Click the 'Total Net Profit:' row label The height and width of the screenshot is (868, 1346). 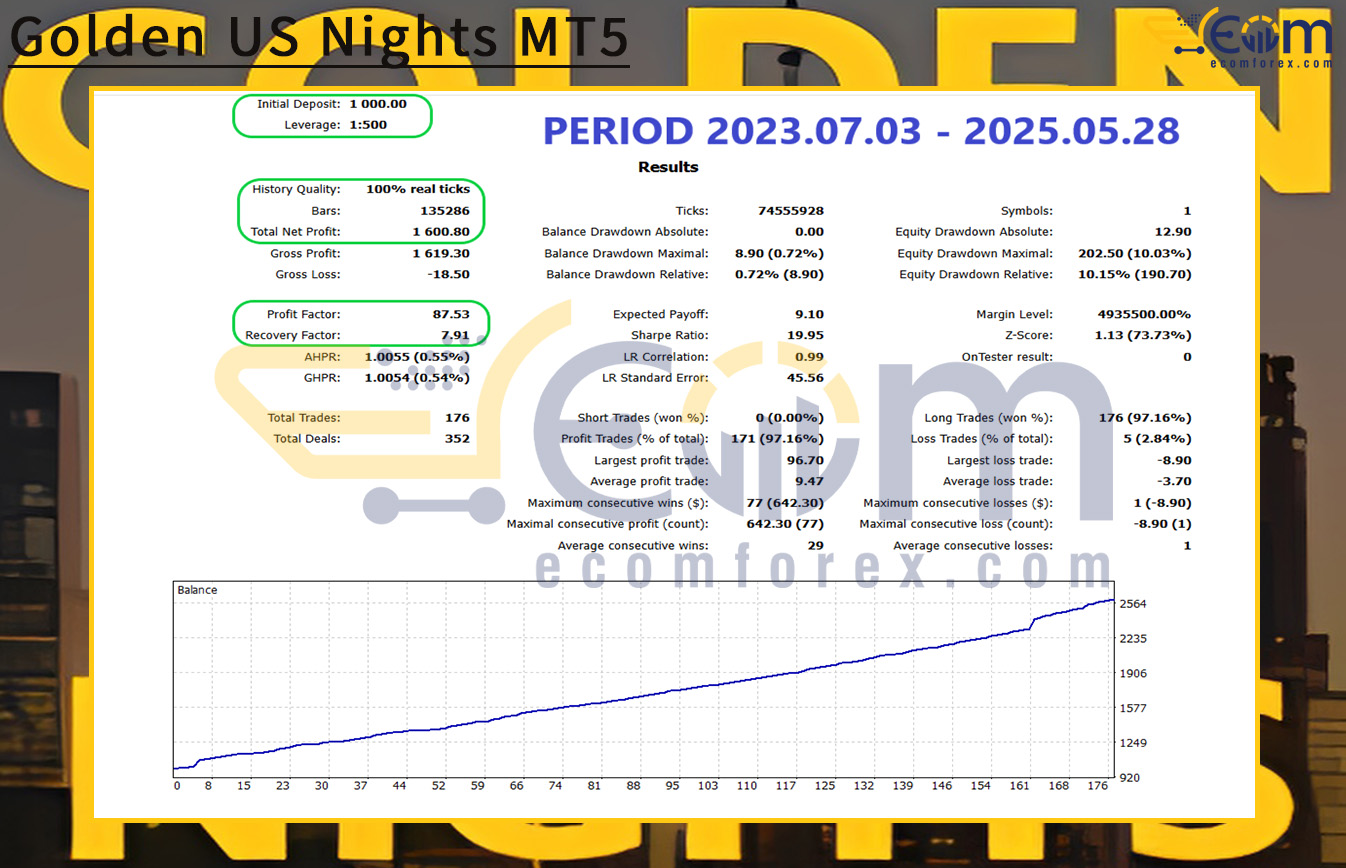[x=295, y=232]
